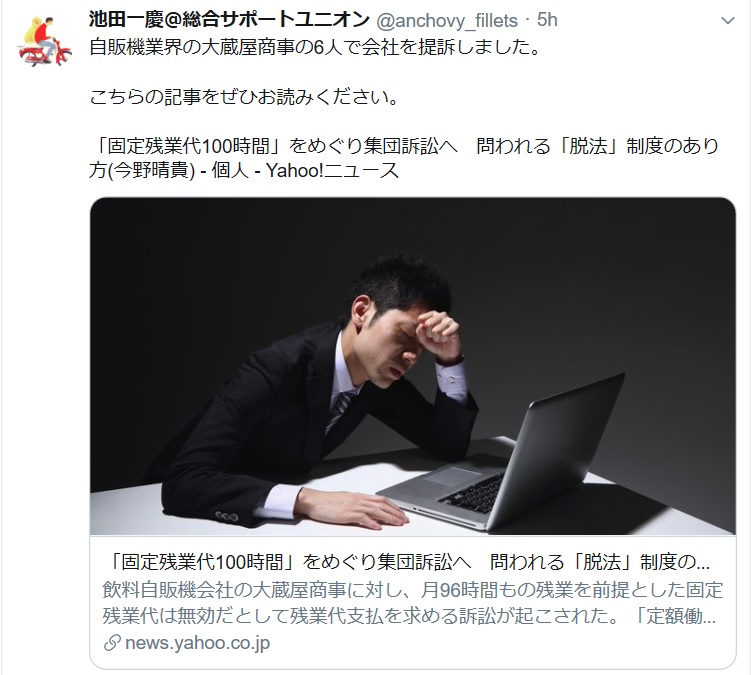Viewport: 751px width, 675px height.
Task: Click the tweet line 自販機業界の大蔵屋商事の6人で会社を提訴しました
Action: point(315,47)
